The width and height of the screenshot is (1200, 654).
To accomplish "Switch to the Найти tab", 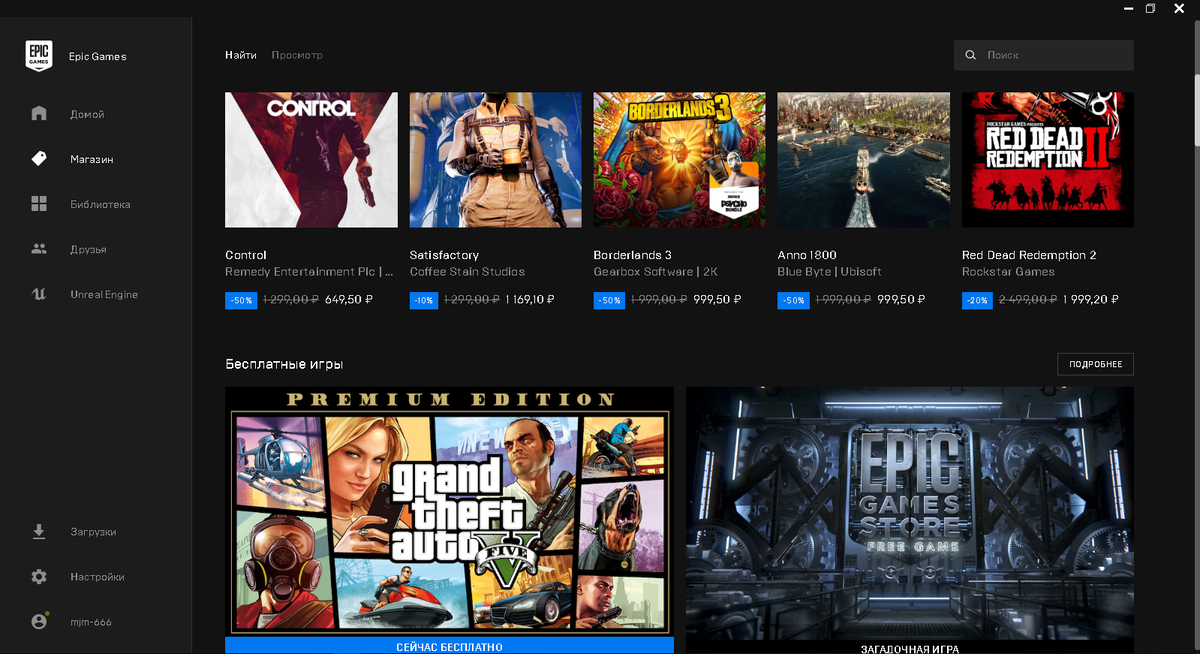I will click(x=241, y=55).
